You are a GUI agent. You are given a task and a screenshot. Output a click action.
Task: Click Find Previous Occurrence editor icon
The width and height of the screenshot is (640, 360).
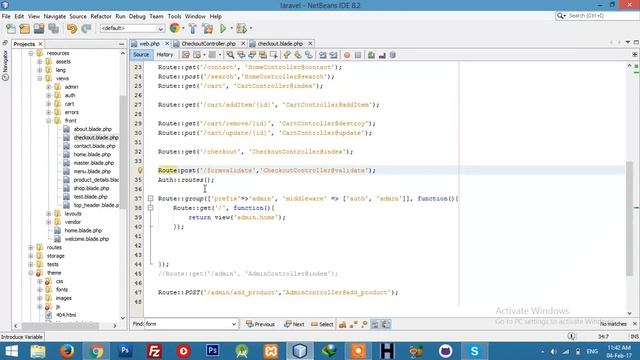(241, 55)
